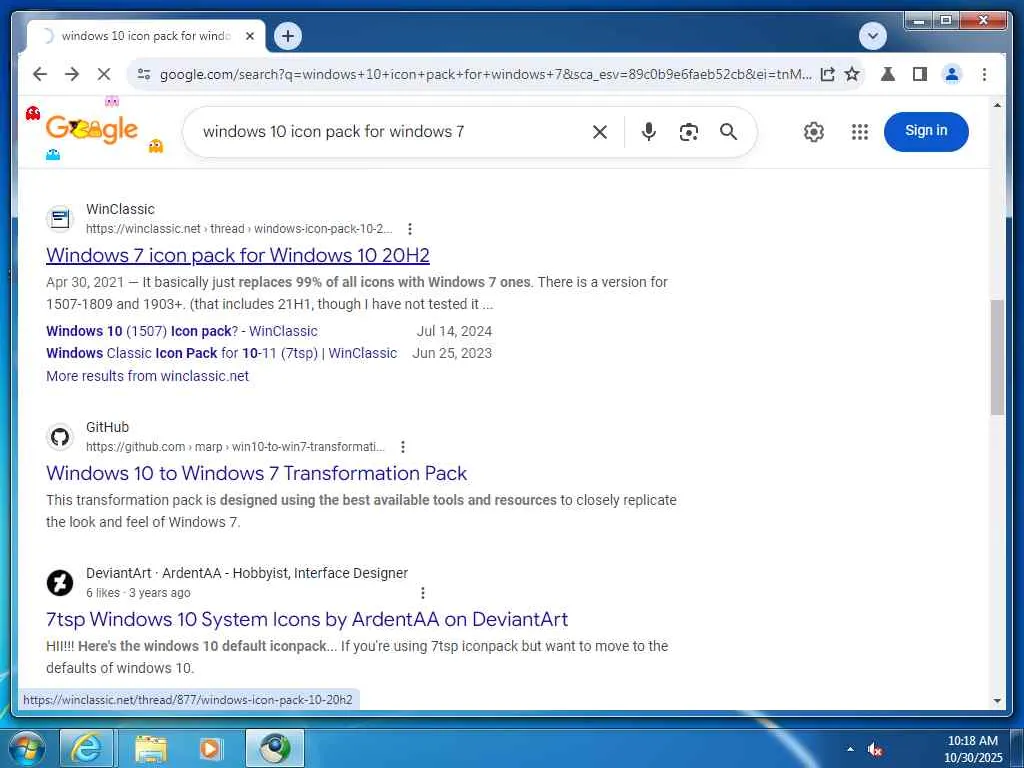
Task: Stop loading the page
Action: pos(104,74)
